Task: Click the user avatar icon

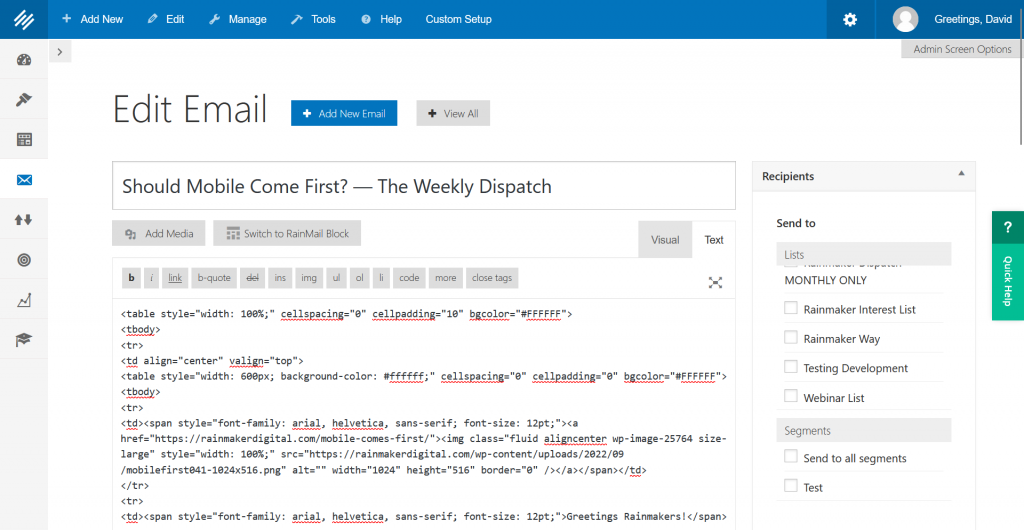Action: (905, 20)
